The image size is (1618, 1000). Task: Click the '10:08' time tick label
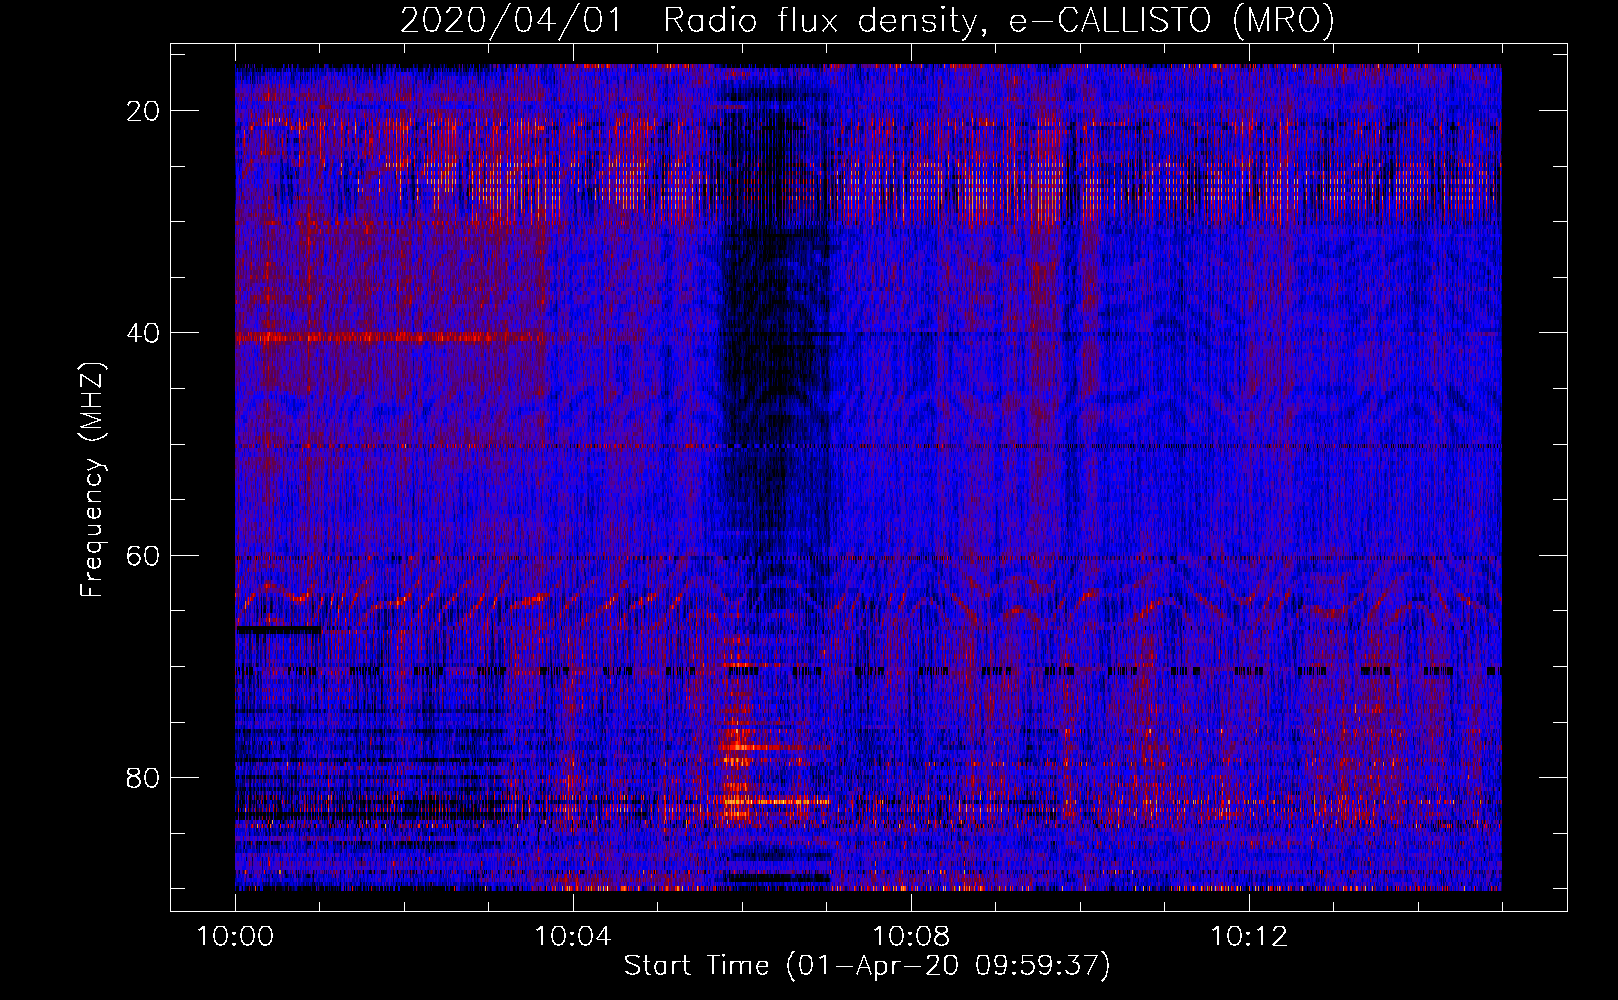(910, 937)
